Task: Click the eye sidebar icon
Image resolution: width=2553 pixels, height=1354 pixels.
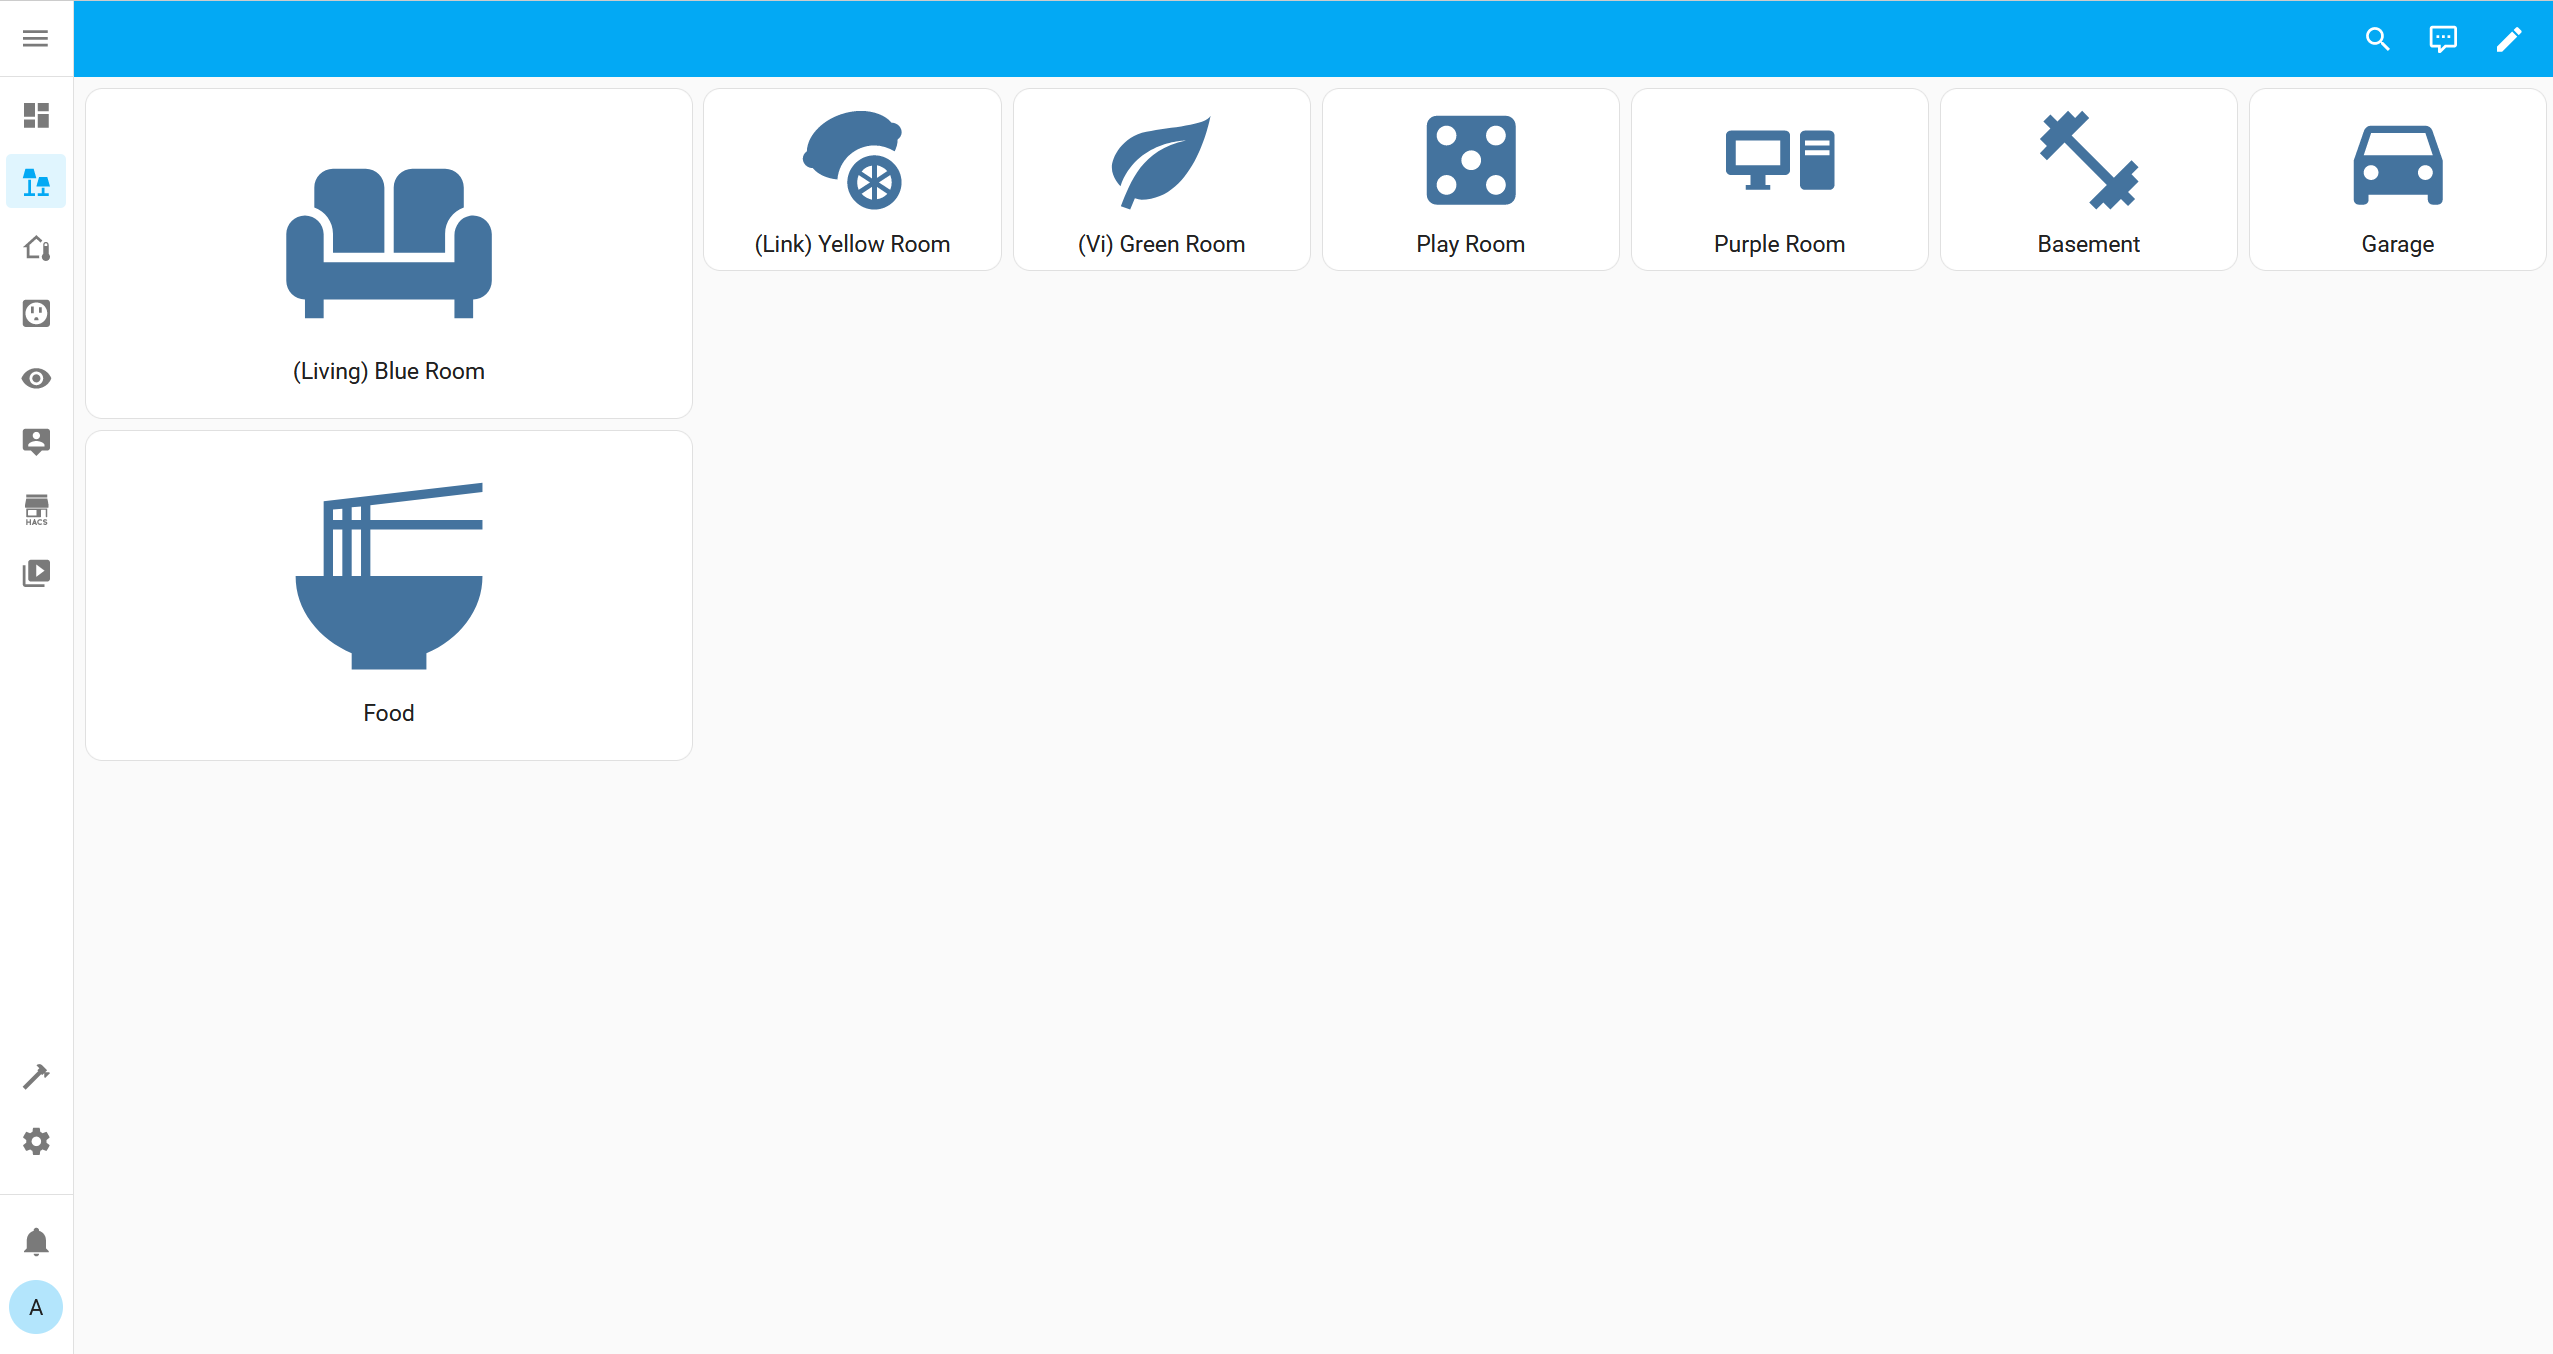Action: coord(36,379)
